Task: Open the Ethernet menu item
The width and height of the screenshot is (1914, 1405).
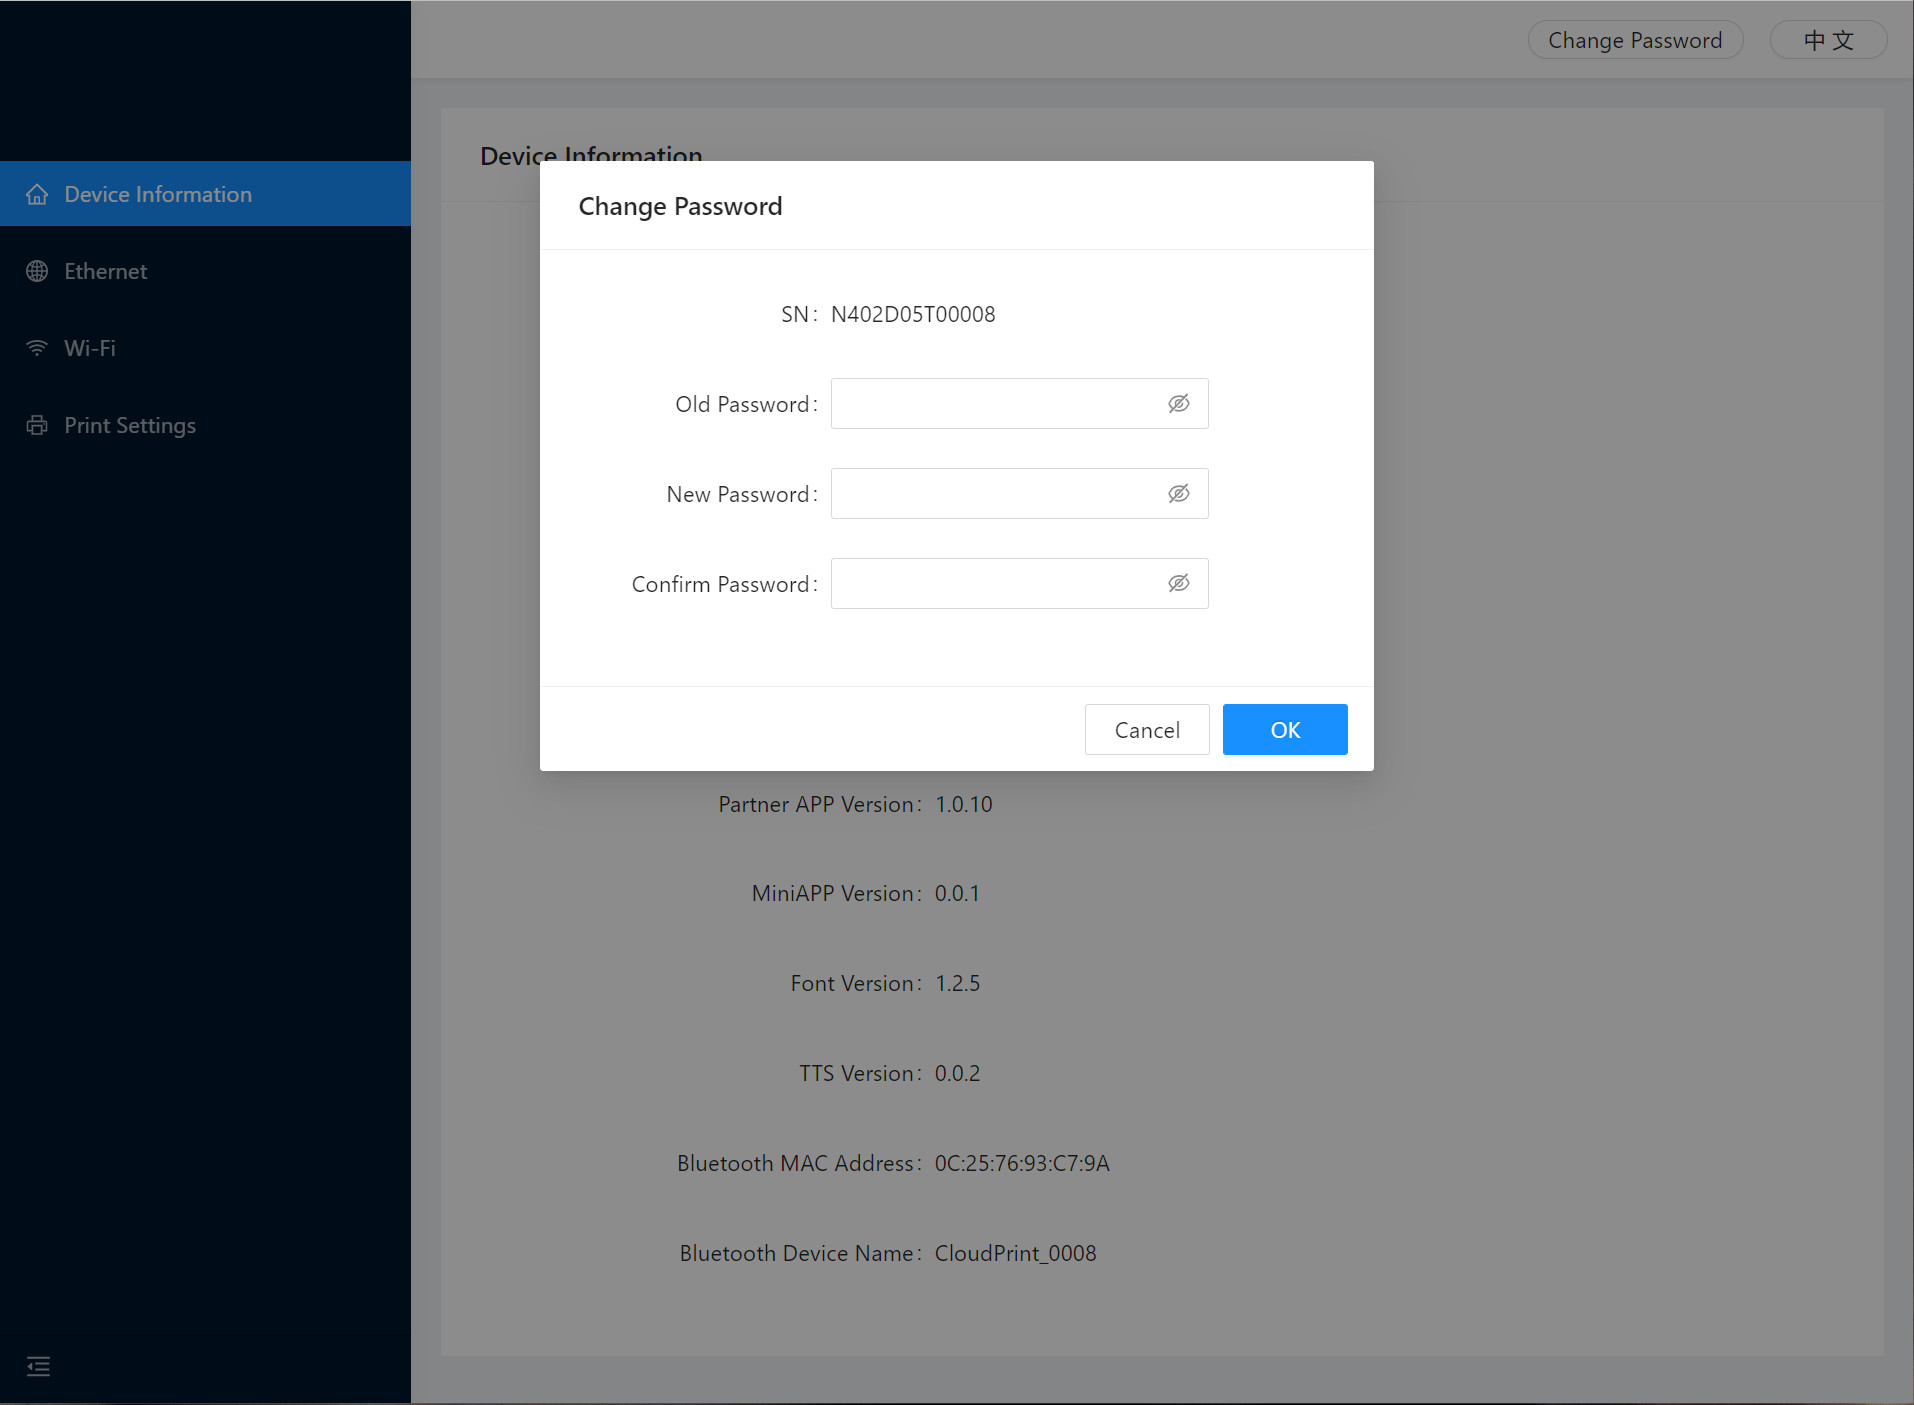Action: [106, 271]
